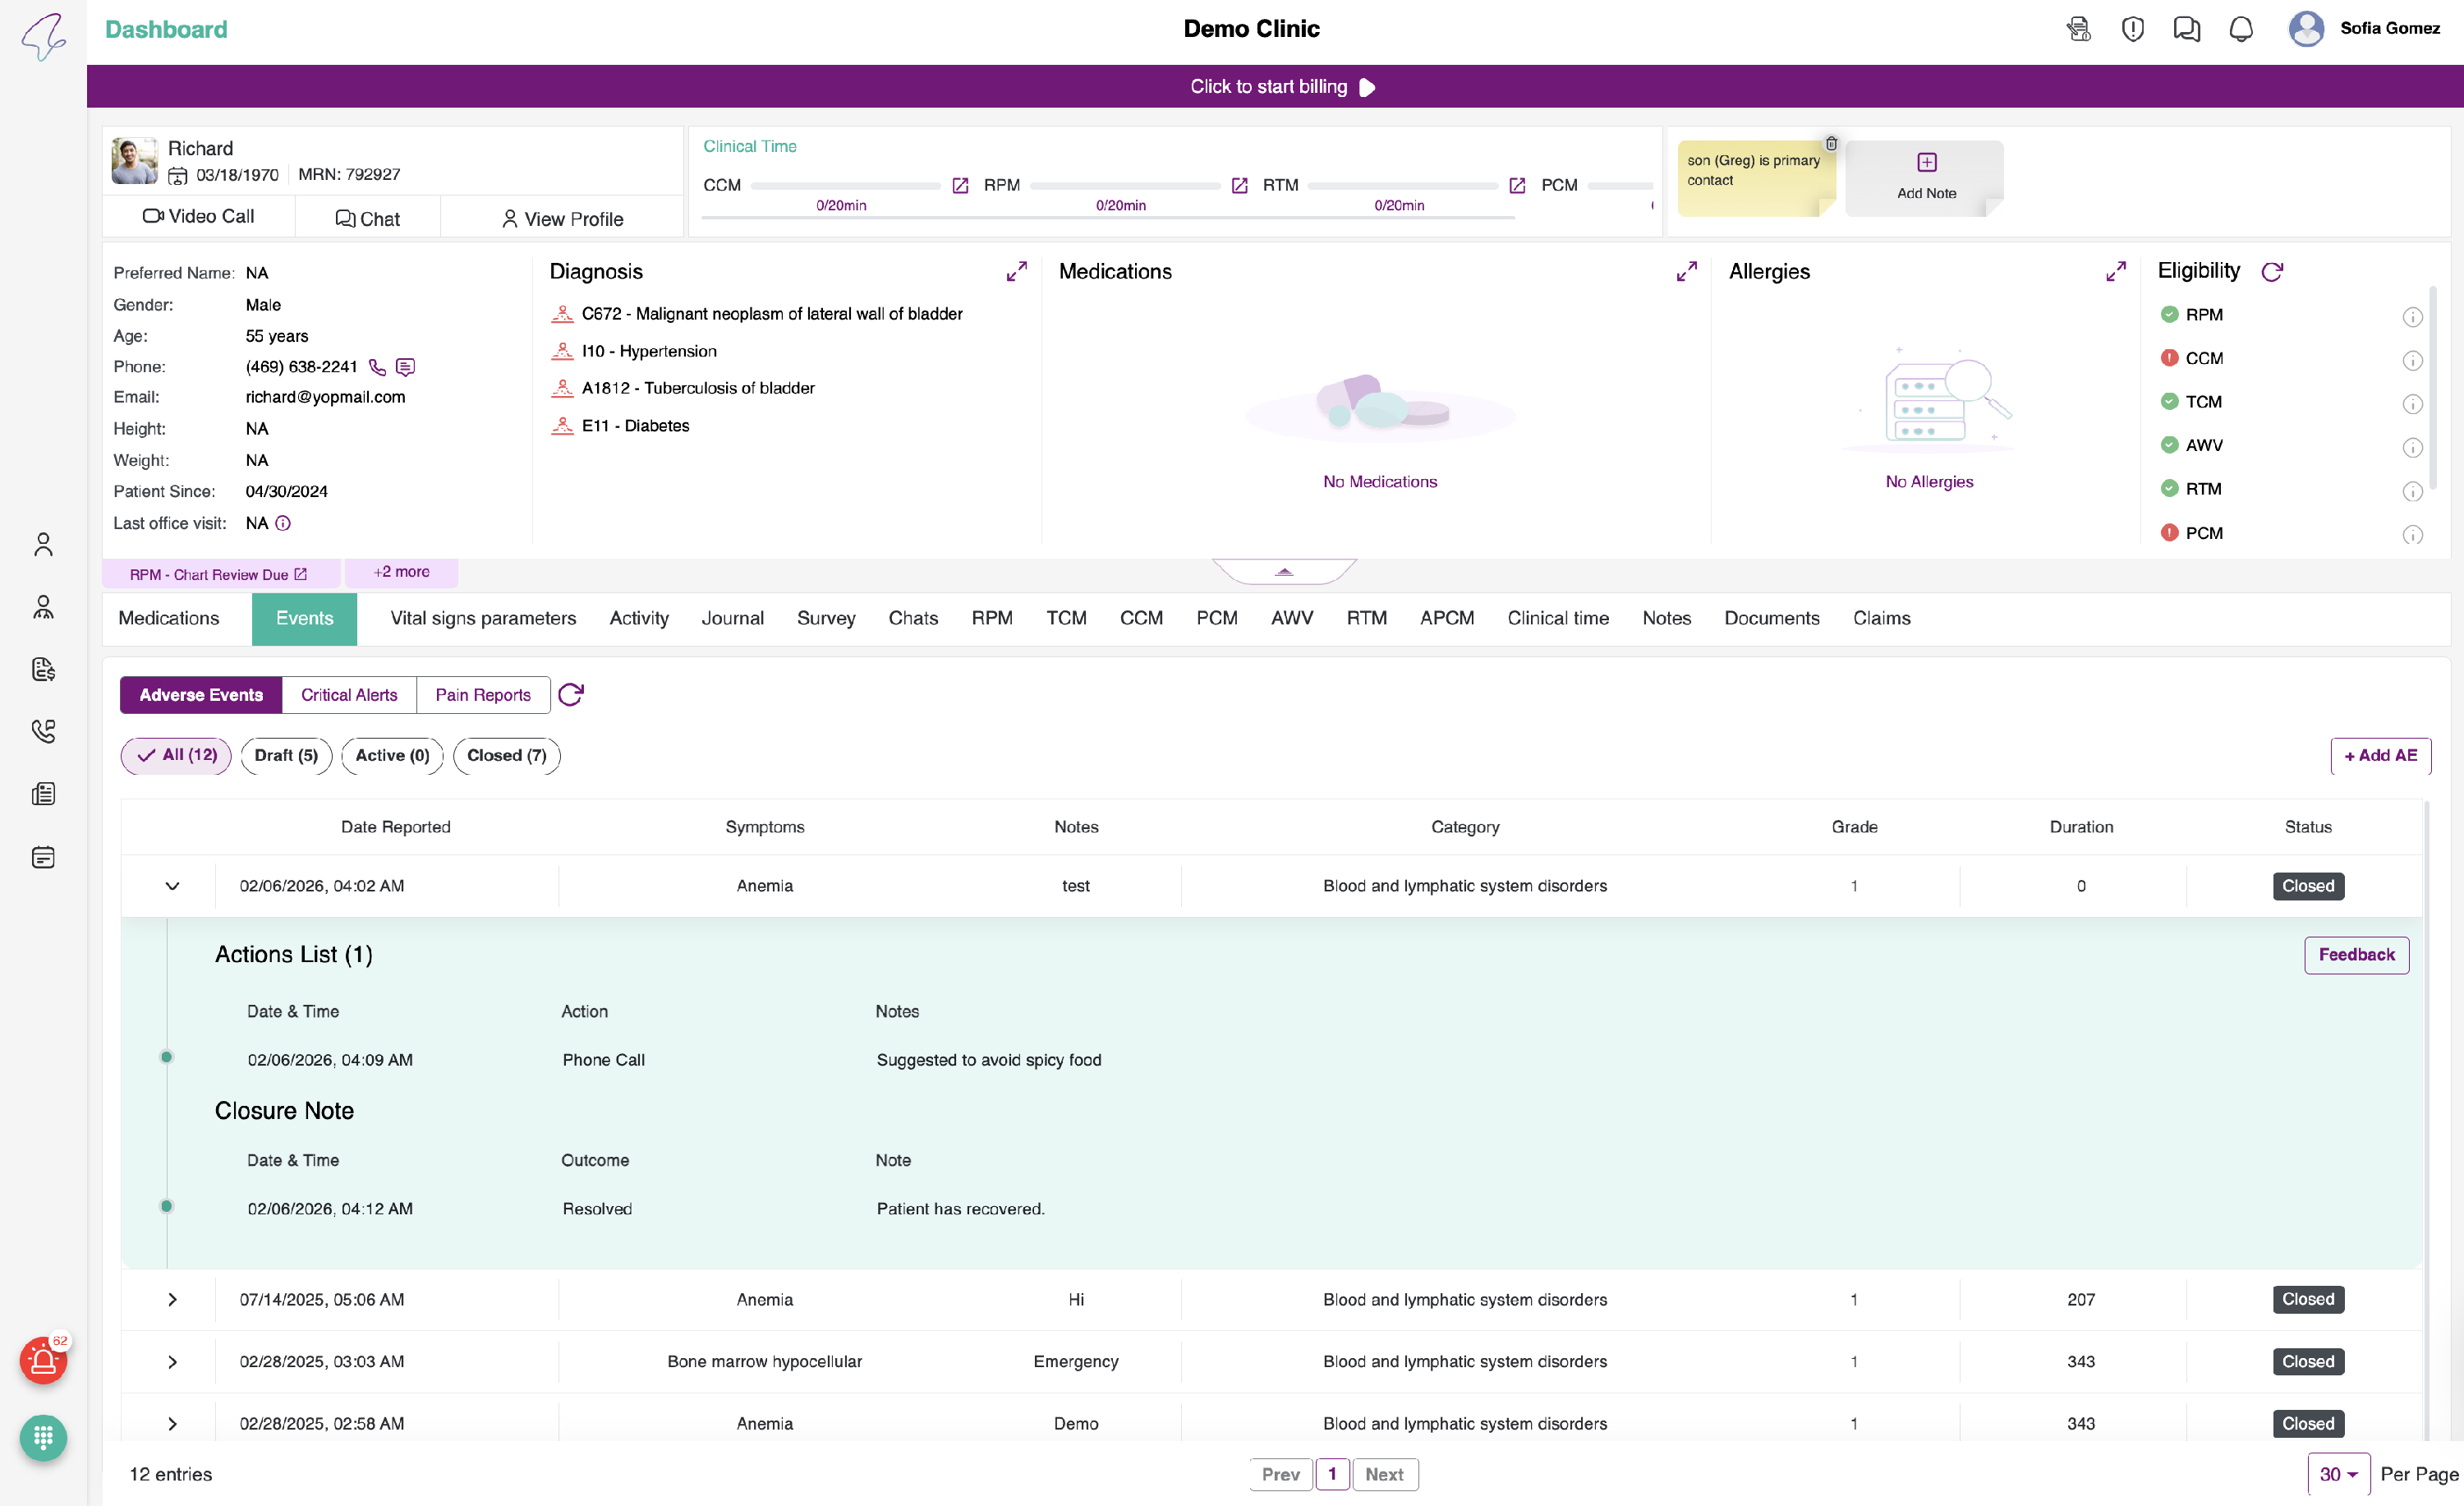
Task: Click the notification bell icon in header
Action: (2241, 29)
